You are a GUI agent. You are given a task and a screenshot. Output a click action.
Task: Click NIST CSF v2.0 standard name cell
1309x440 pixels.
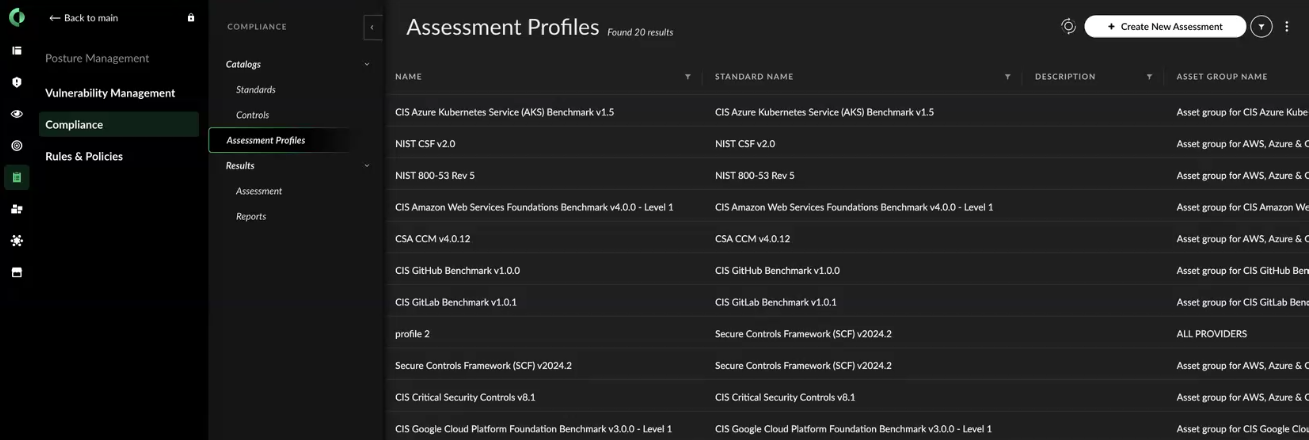745,144
